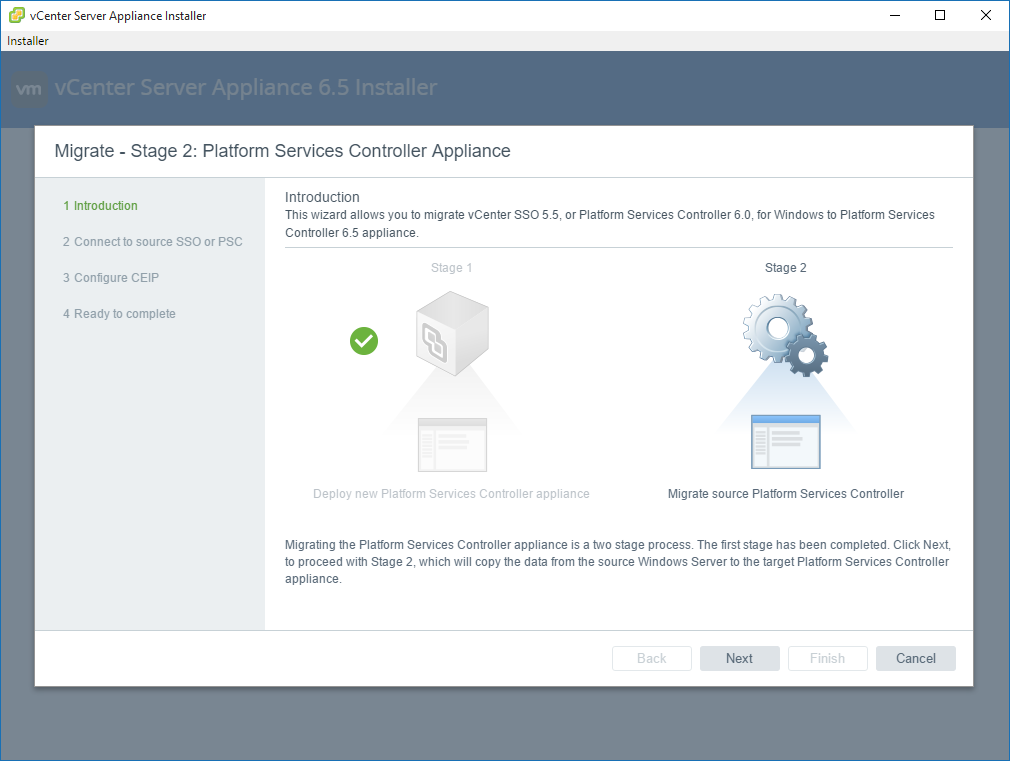
Task: Select step 3 Configure CEIP
Action: (x=110, y=278)
